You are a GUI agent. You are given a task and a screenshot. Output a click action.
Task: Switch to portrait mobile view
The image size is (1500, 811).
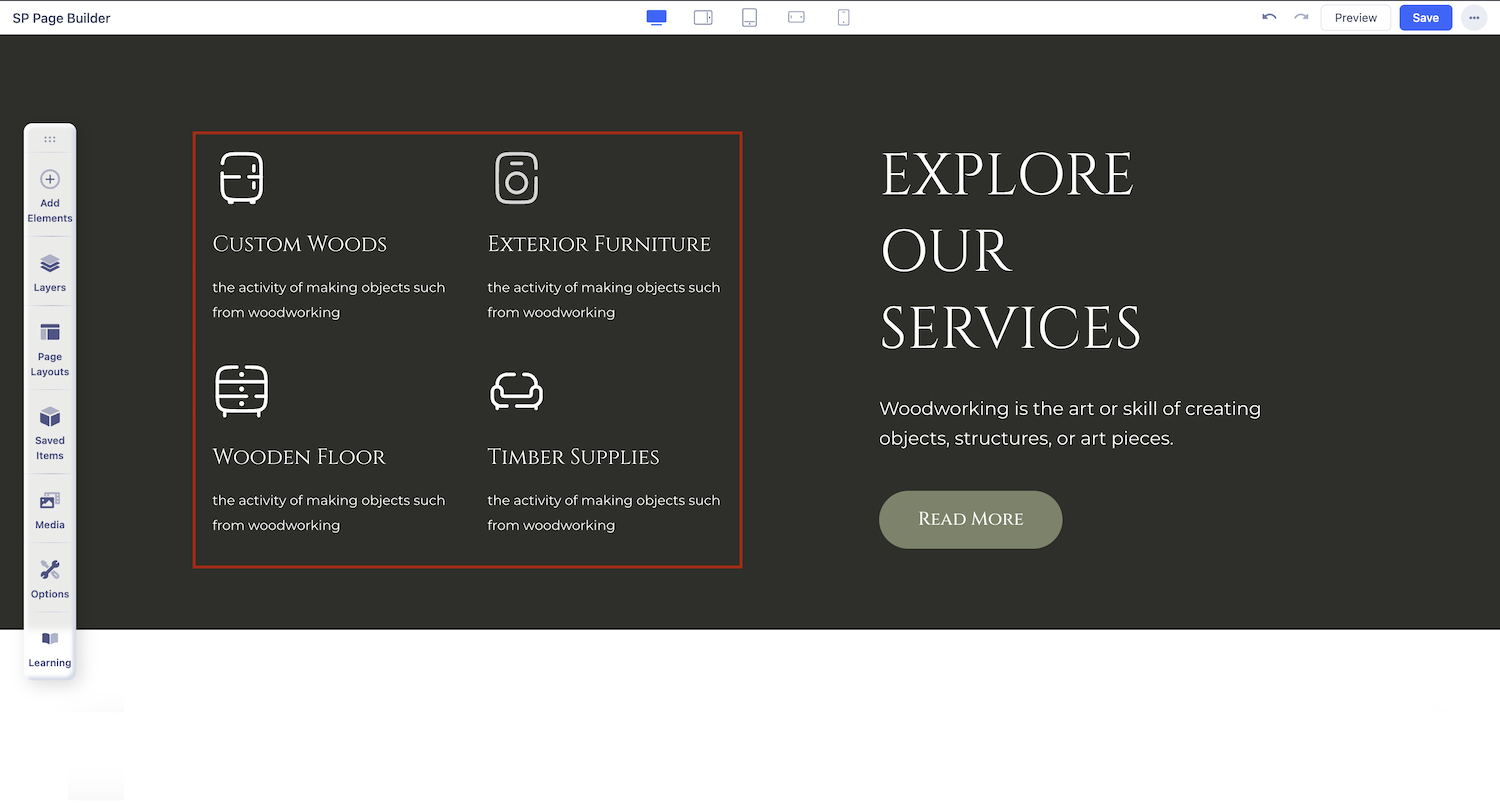[x=843, y=18]
